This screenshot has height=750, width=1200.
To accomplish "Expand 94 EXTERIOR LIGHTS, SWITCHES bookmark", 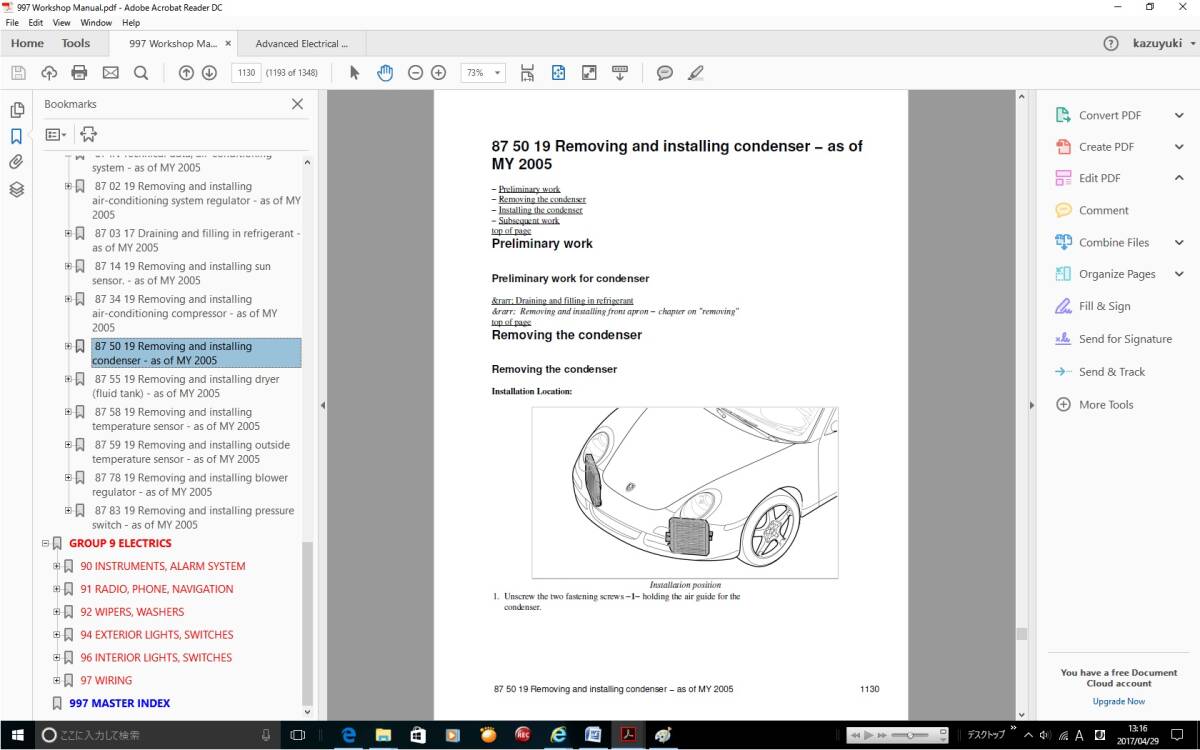I will coord(57,635).
